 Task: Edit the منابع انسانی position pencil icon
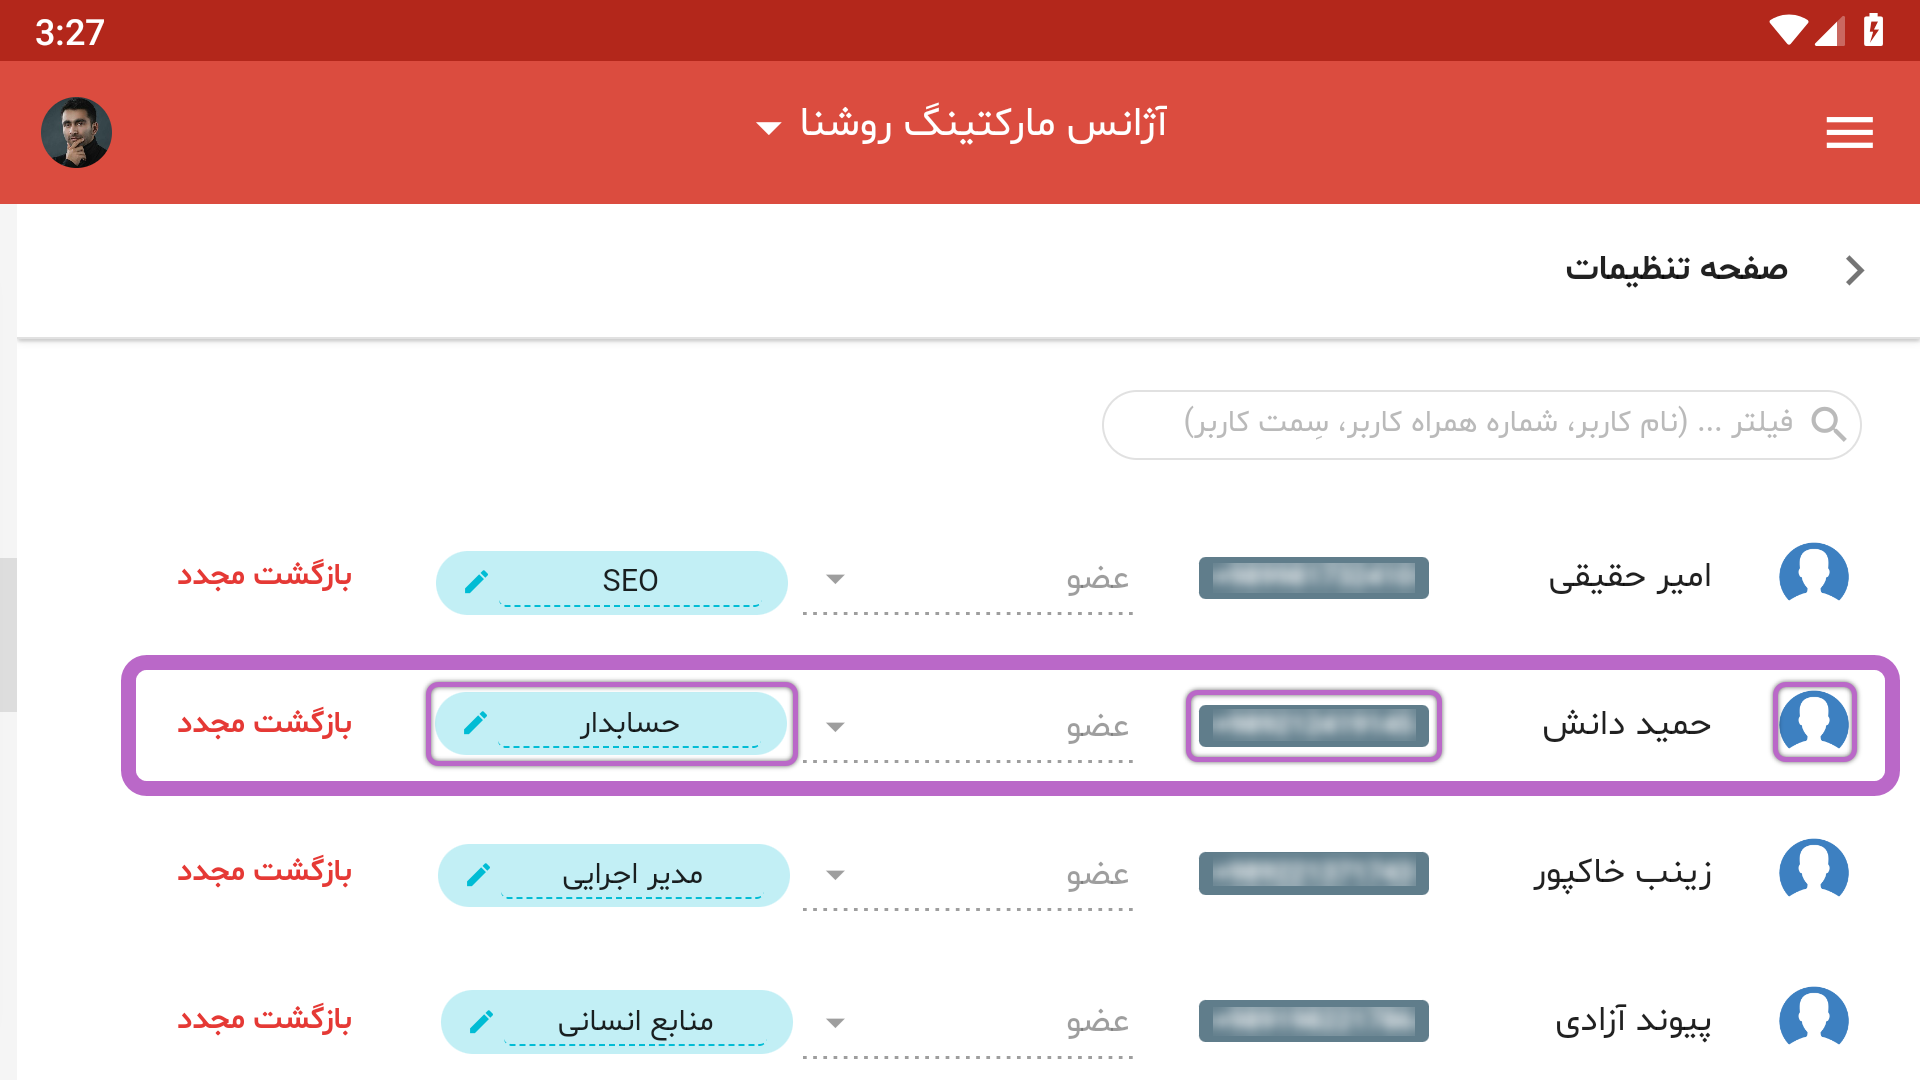click(481, 1021)
